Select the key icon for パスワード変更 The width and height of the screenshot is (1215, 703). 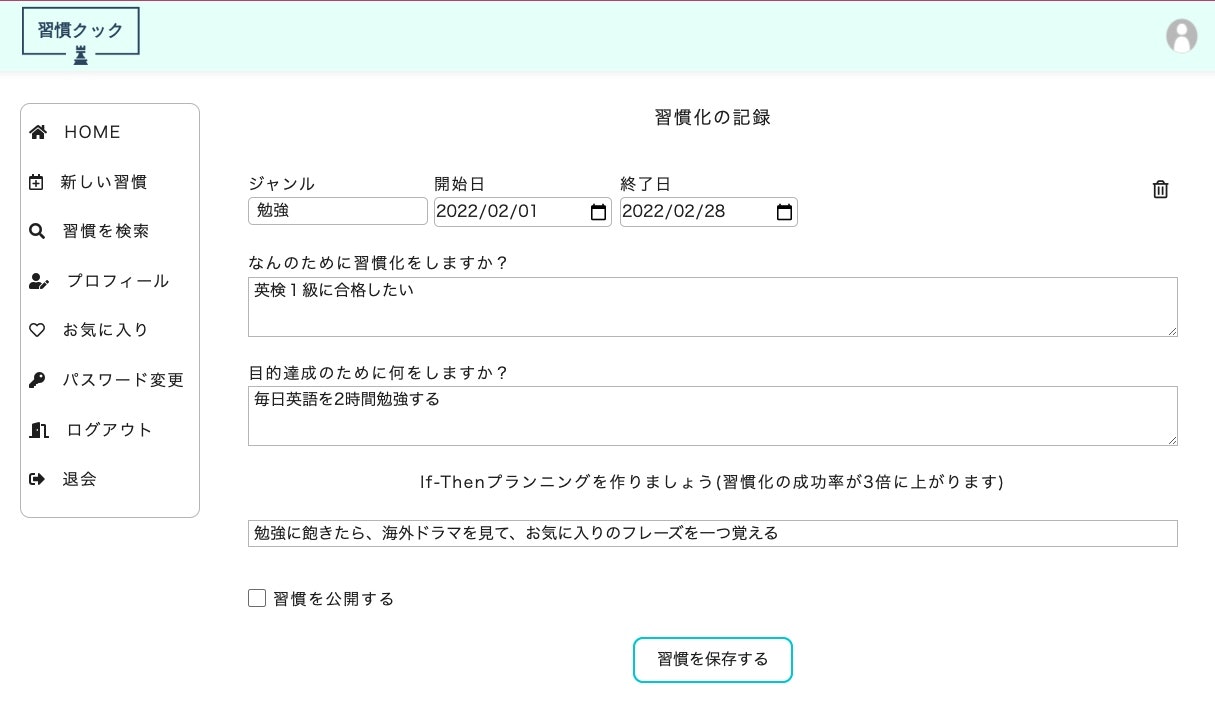[x=37, y=380]
